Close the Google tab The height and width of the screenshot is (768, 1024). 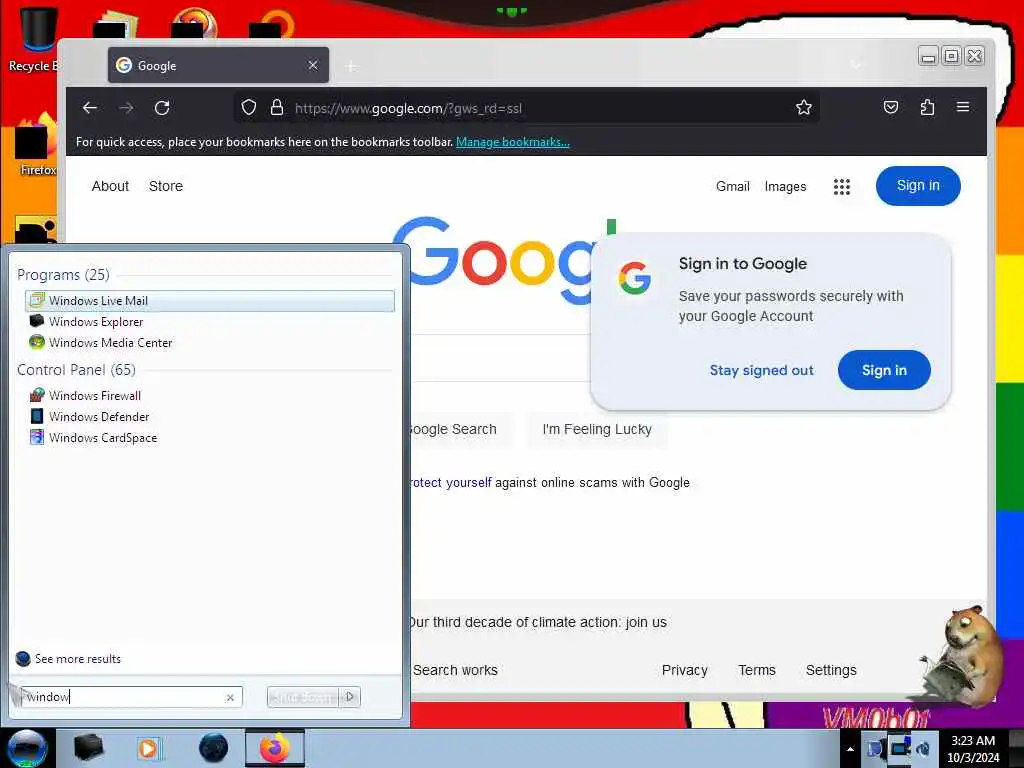coord(313,65)
